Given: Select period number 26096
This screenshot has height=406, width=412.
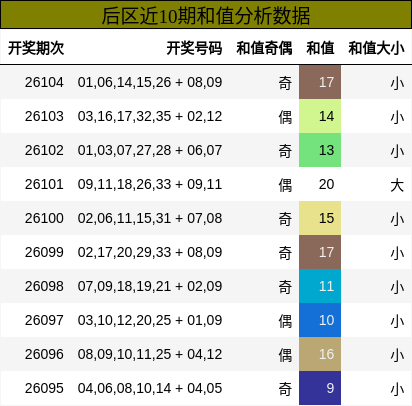Looking at the screenshot, I should coord(44,354).
